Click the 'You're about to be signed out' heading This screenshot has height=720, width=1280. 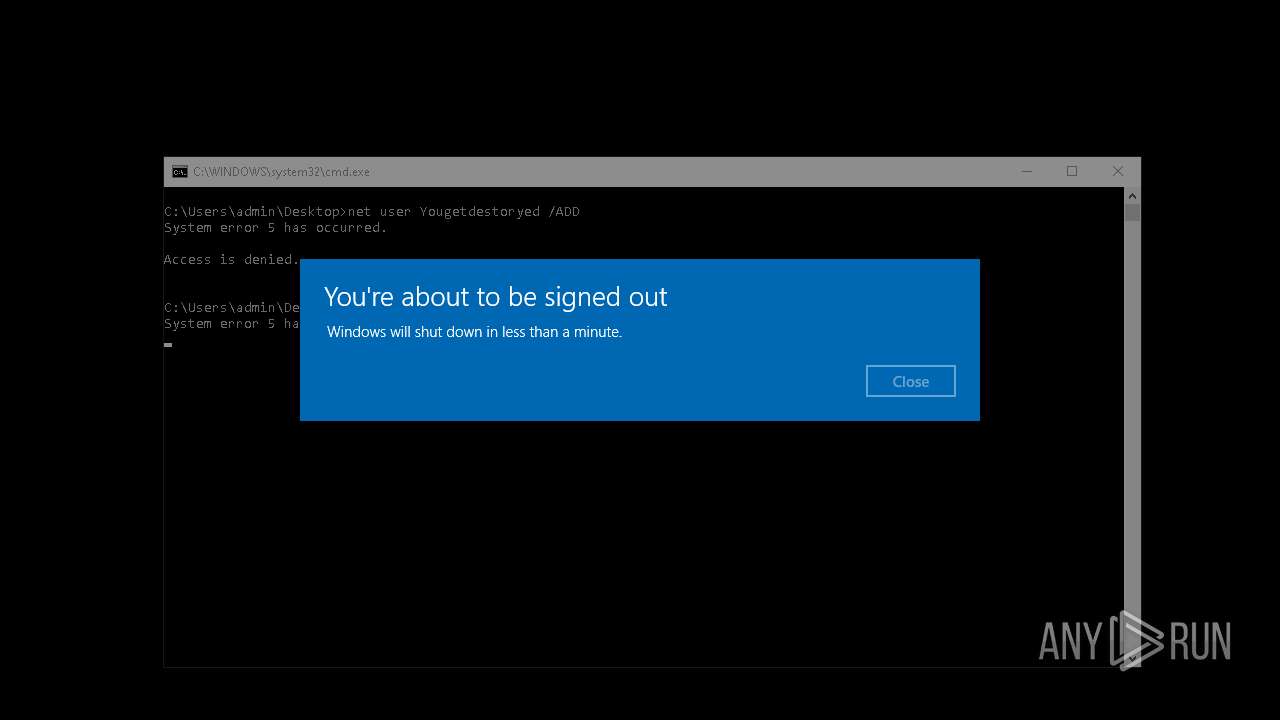coord(495,297)
